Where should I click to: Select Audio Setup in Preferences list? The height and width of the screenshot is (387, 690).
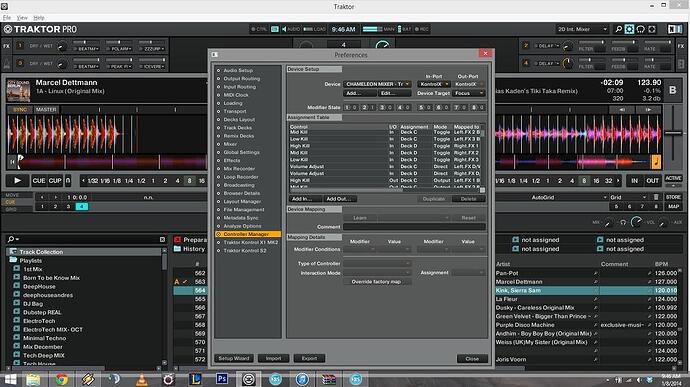pos(238,70)
